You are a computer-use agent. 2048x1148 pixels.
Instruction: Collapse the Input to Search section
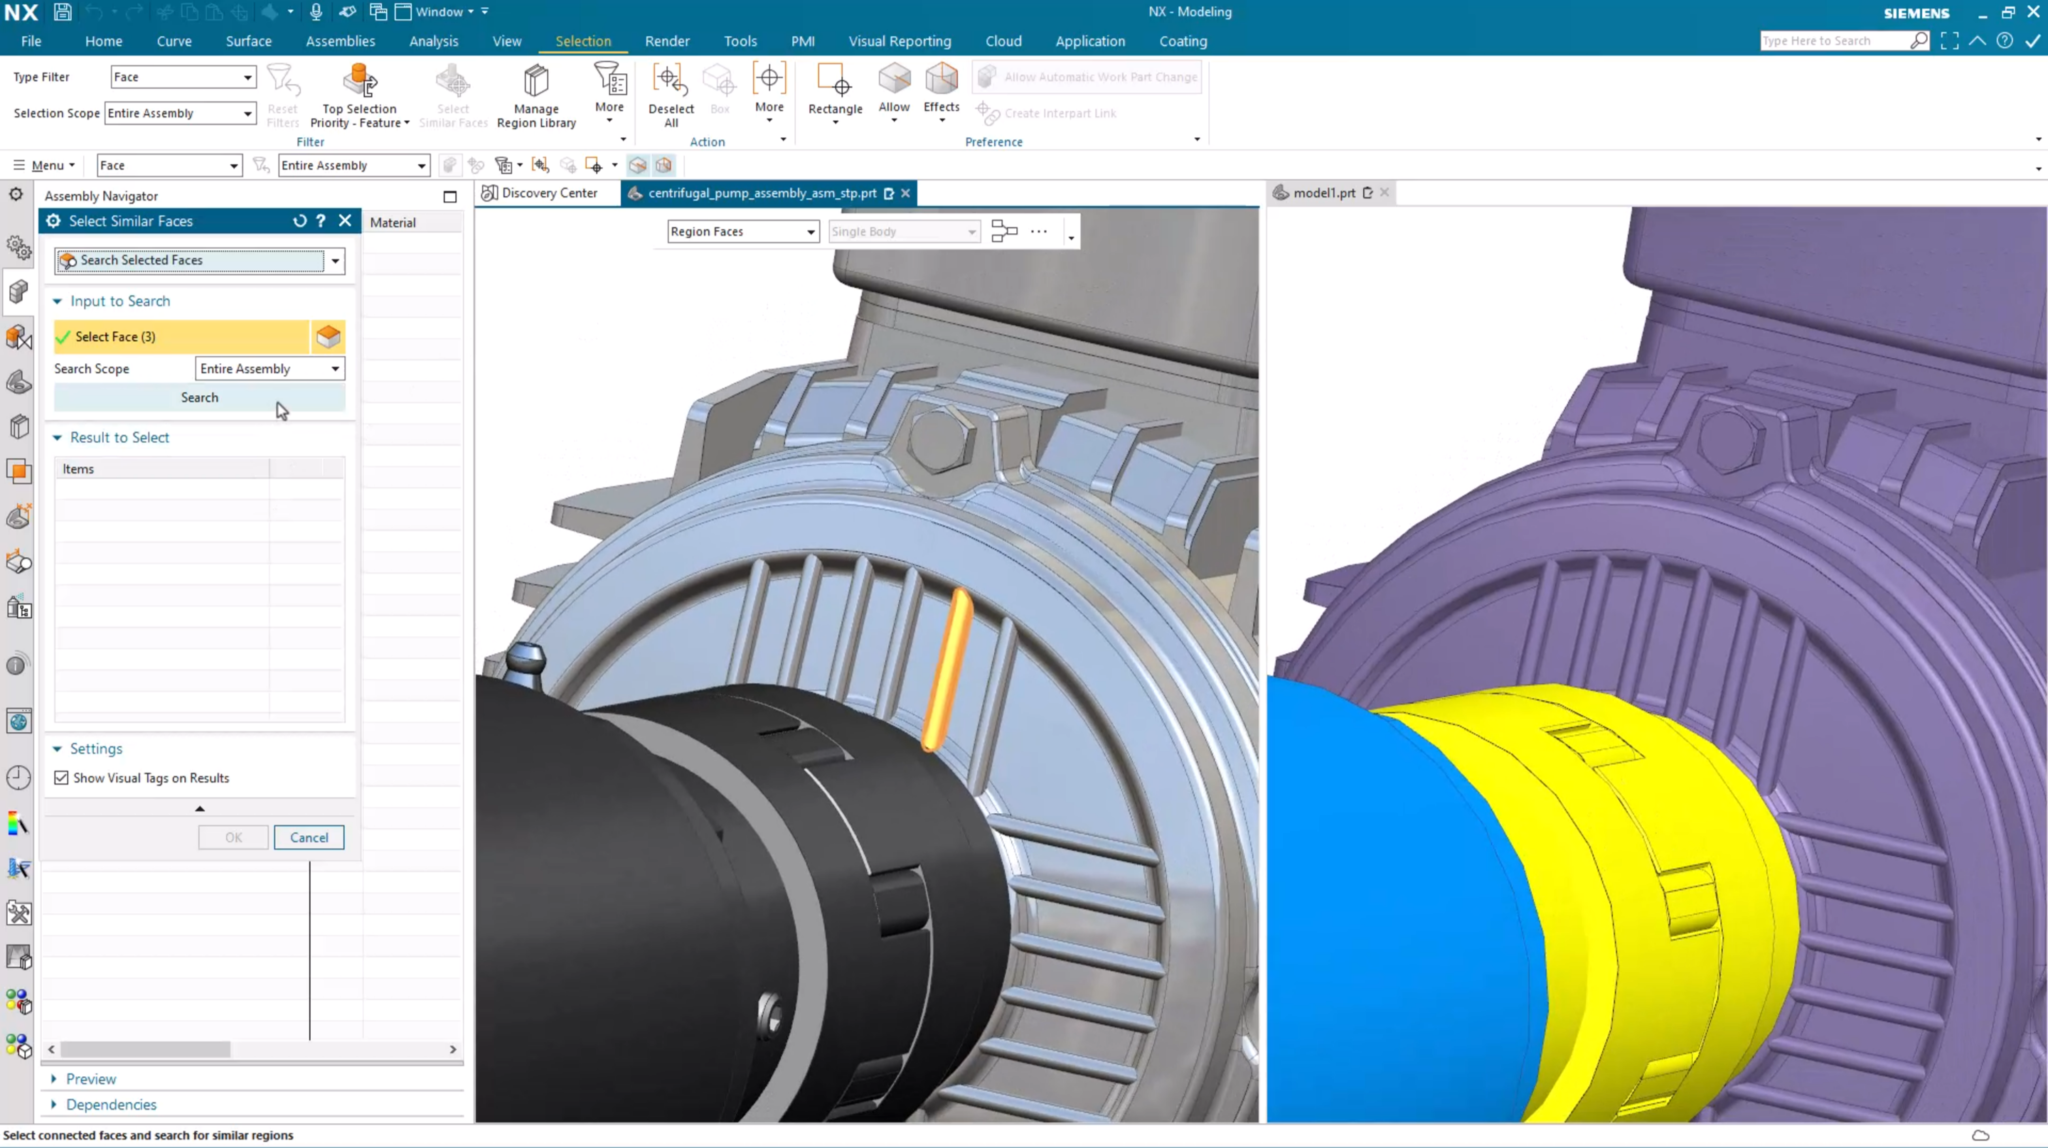click(x=58, y=300)
